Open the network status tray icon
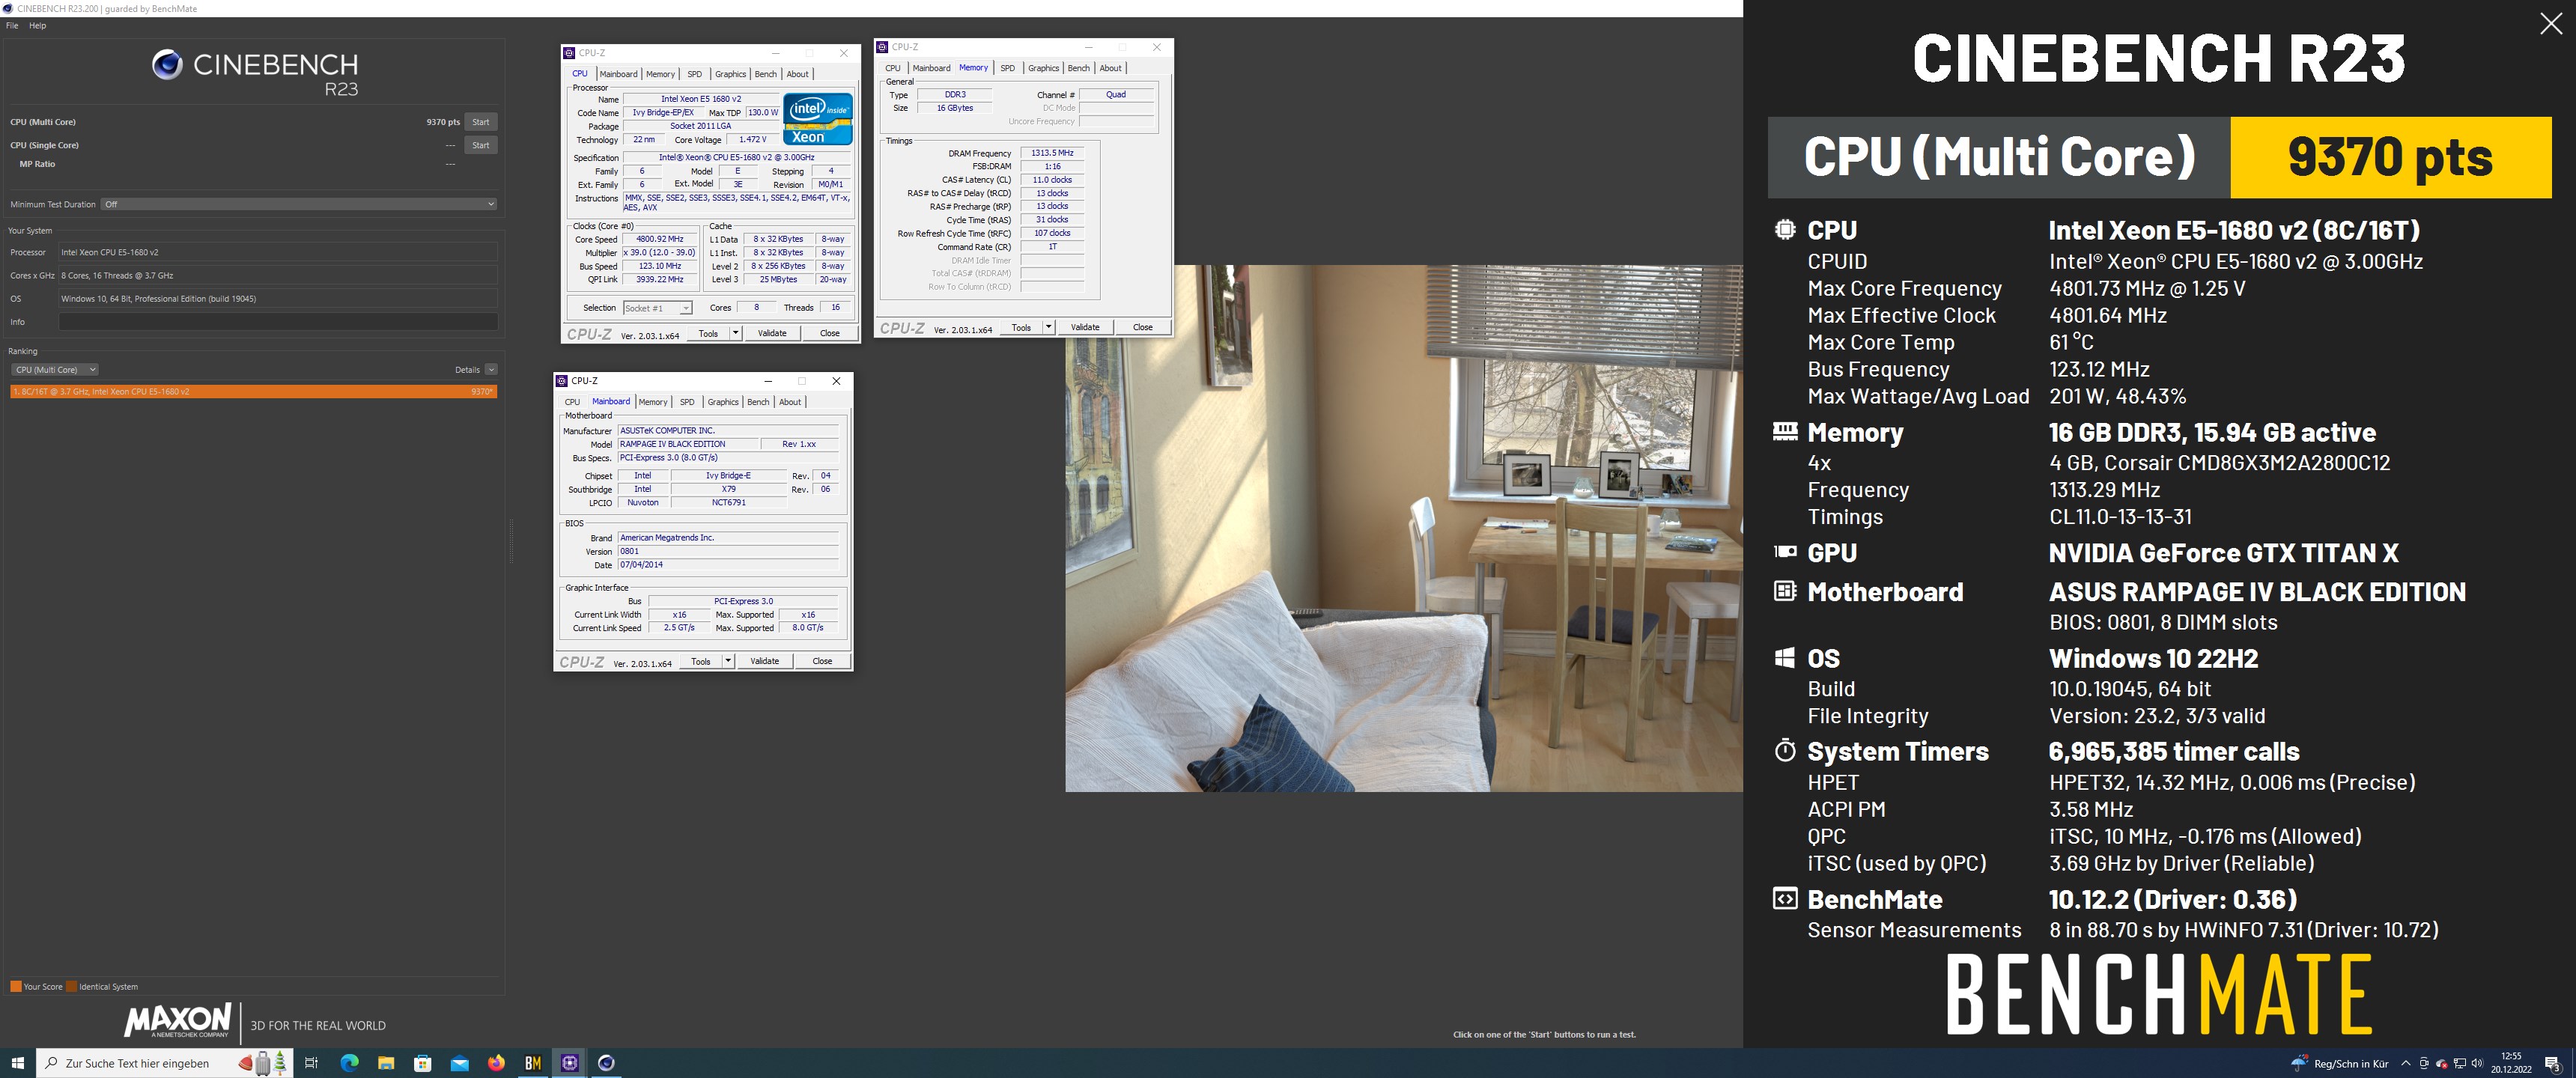 point(2460,1063)
